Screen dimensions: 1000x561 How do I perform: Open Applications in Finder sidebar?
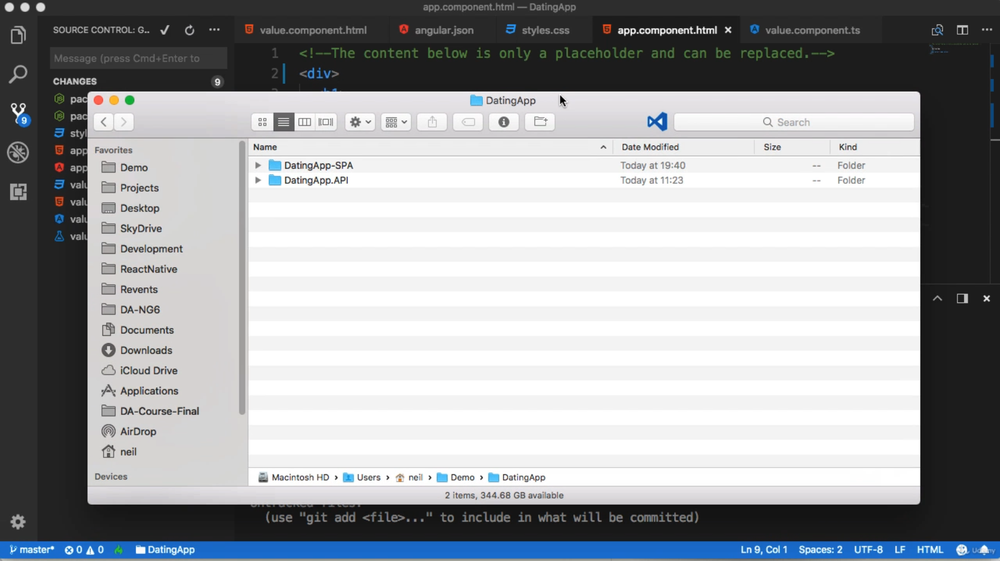coord(149,391)
